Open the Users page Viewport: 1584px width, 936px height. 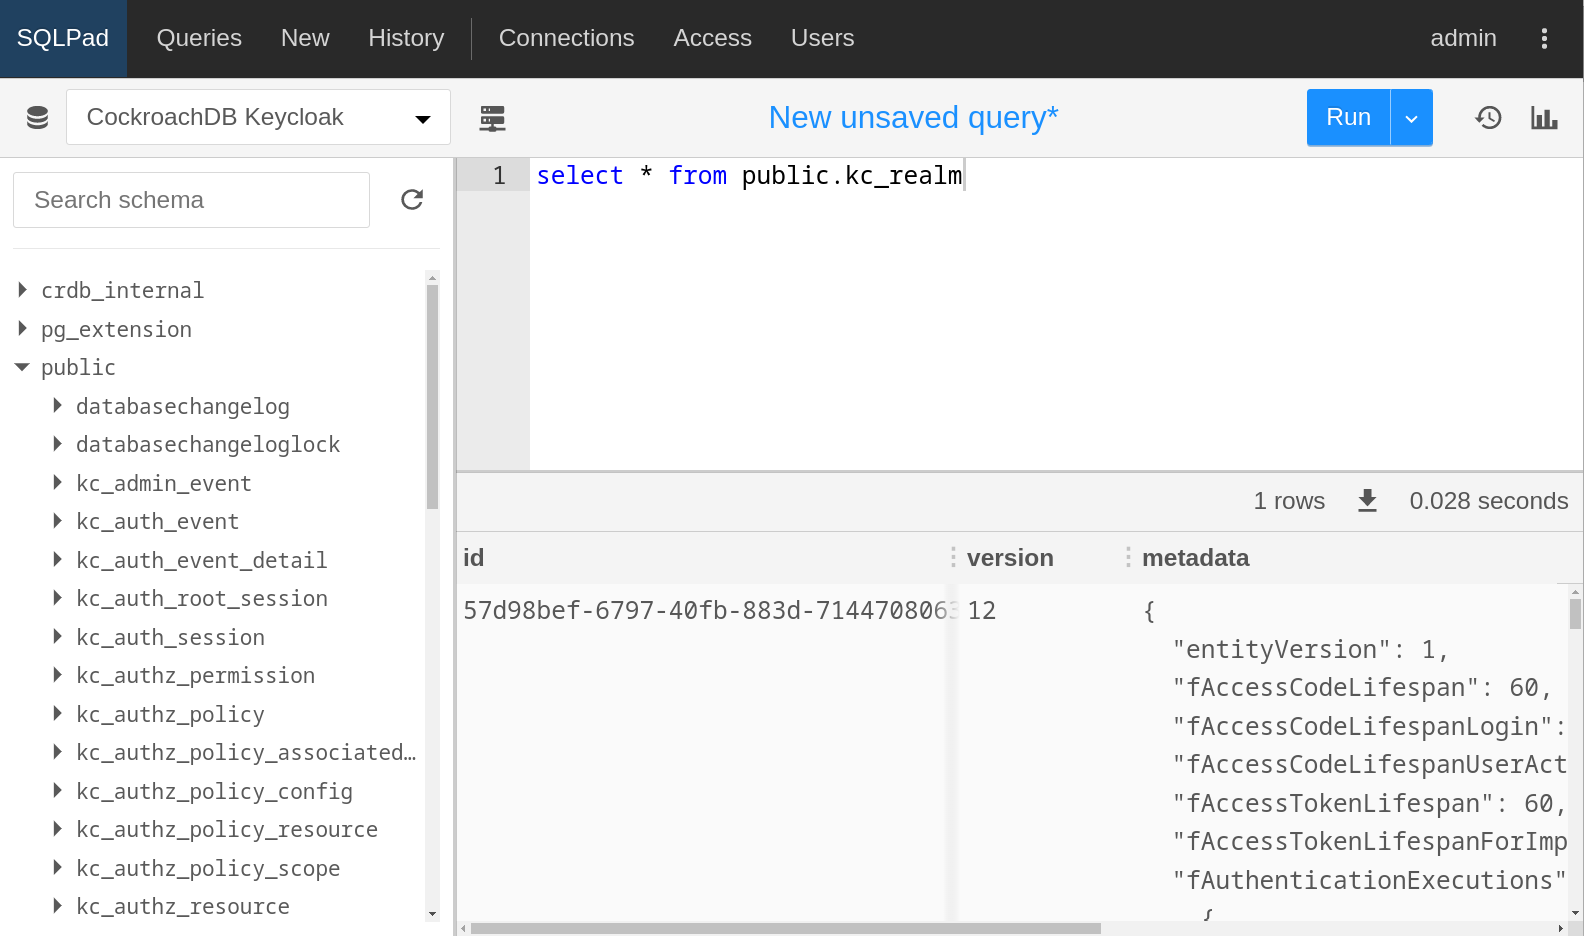[822, 38]
